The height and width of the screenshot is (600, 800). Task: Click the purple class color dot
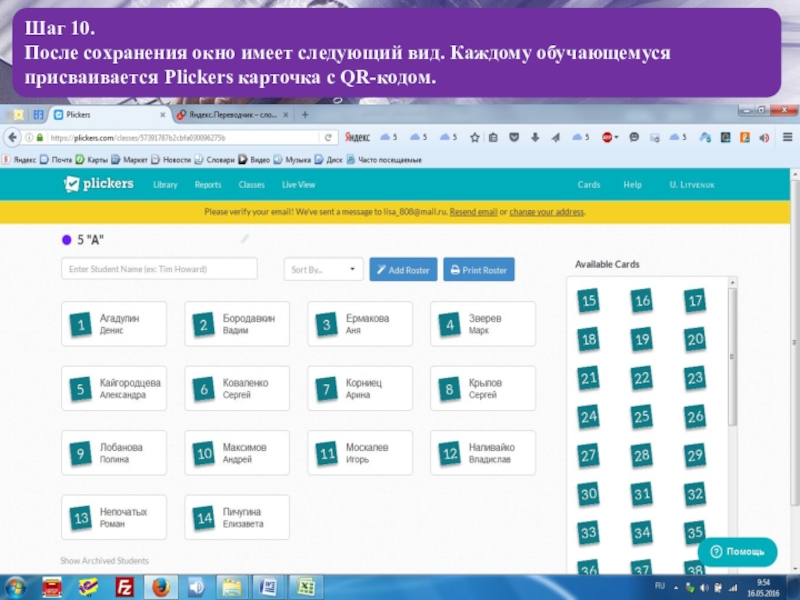(66, 240)
